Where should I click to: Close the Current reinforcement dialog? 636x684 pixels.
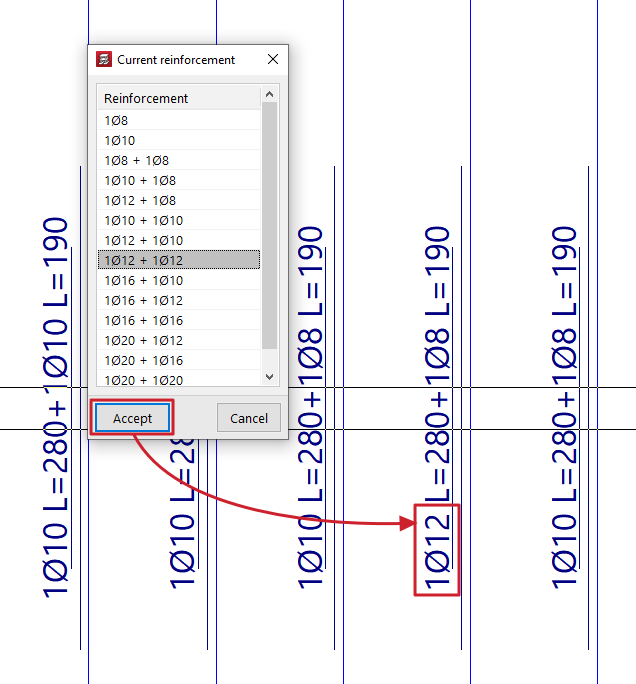click(x=273, y=59)
